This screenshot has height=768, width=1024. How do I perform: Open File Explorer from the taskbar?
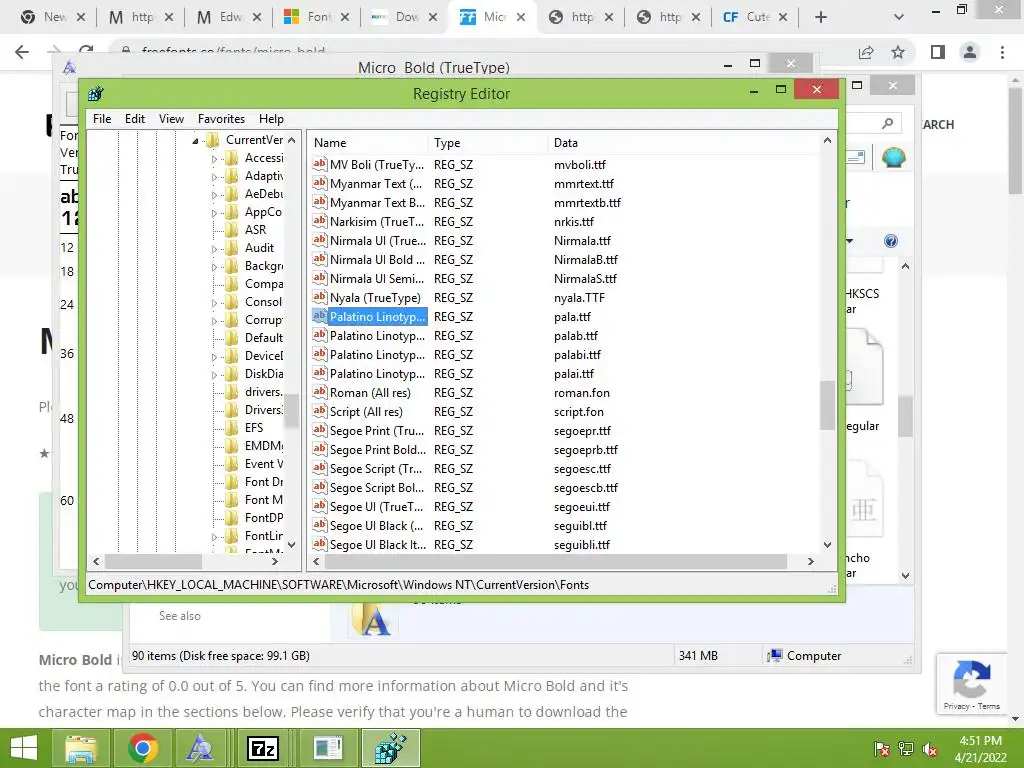(80, 748)
